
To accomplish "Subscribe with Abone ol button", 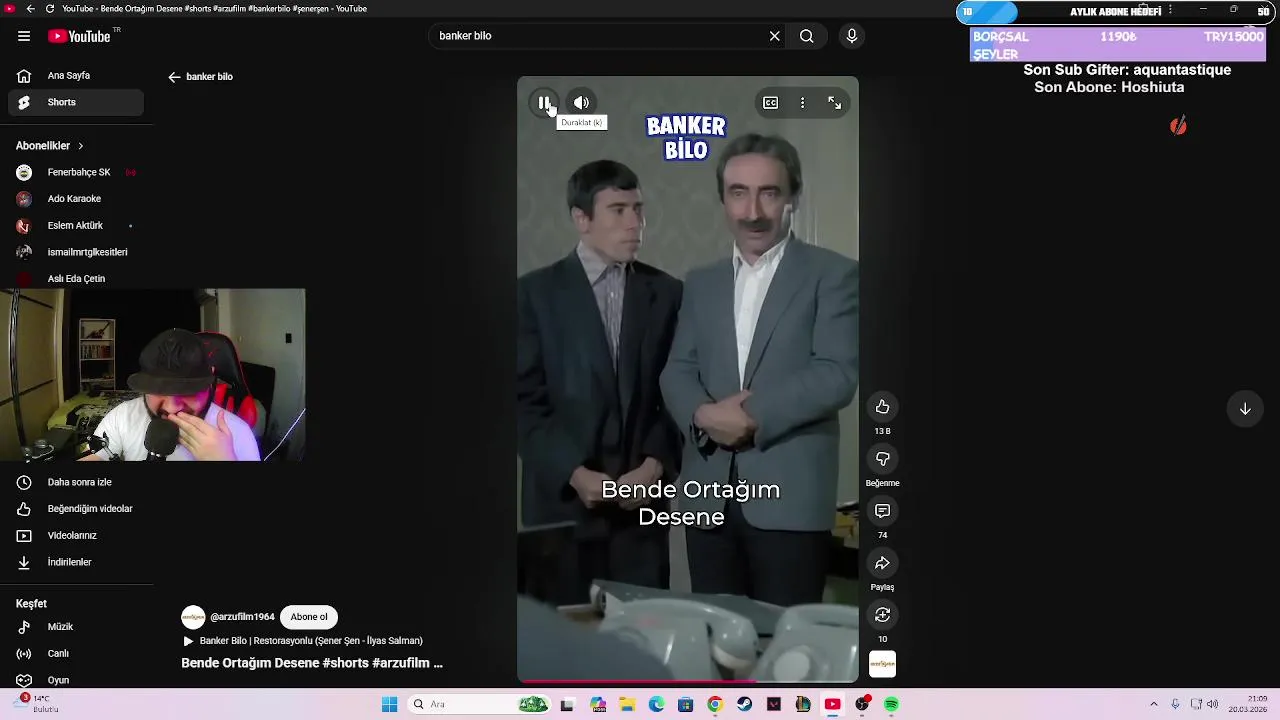I will [309, 617].
